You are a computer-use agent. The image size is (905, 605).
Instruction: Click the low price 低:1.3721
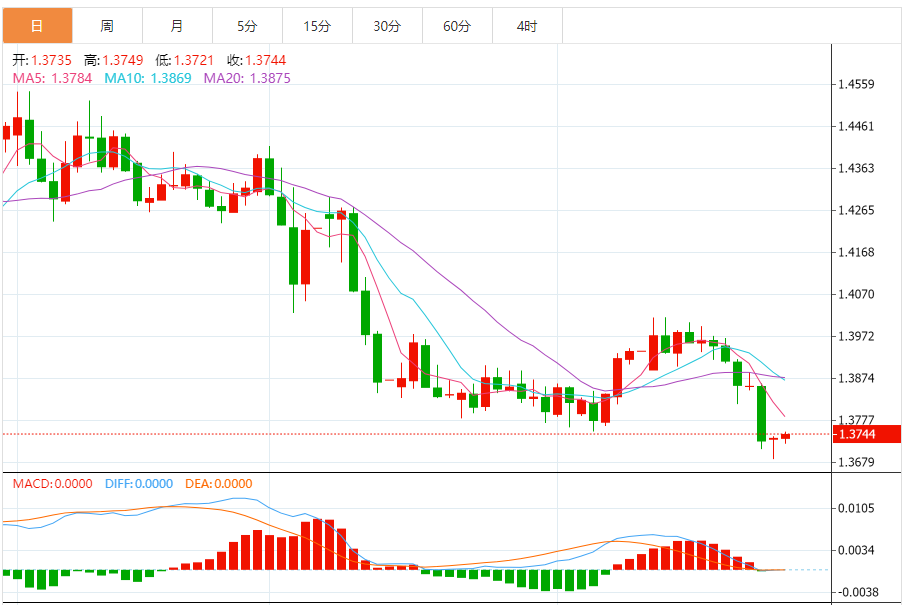pos(185,61)
